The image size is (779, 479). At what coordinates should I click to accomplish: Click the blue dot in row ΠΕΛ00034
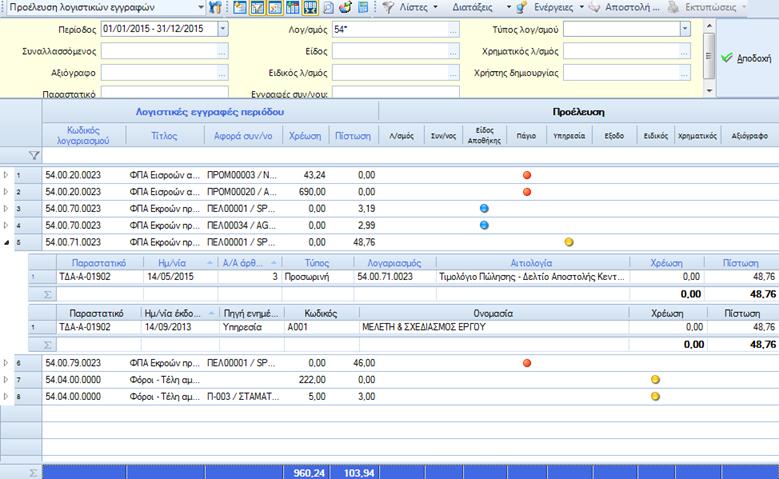point(484,226)
